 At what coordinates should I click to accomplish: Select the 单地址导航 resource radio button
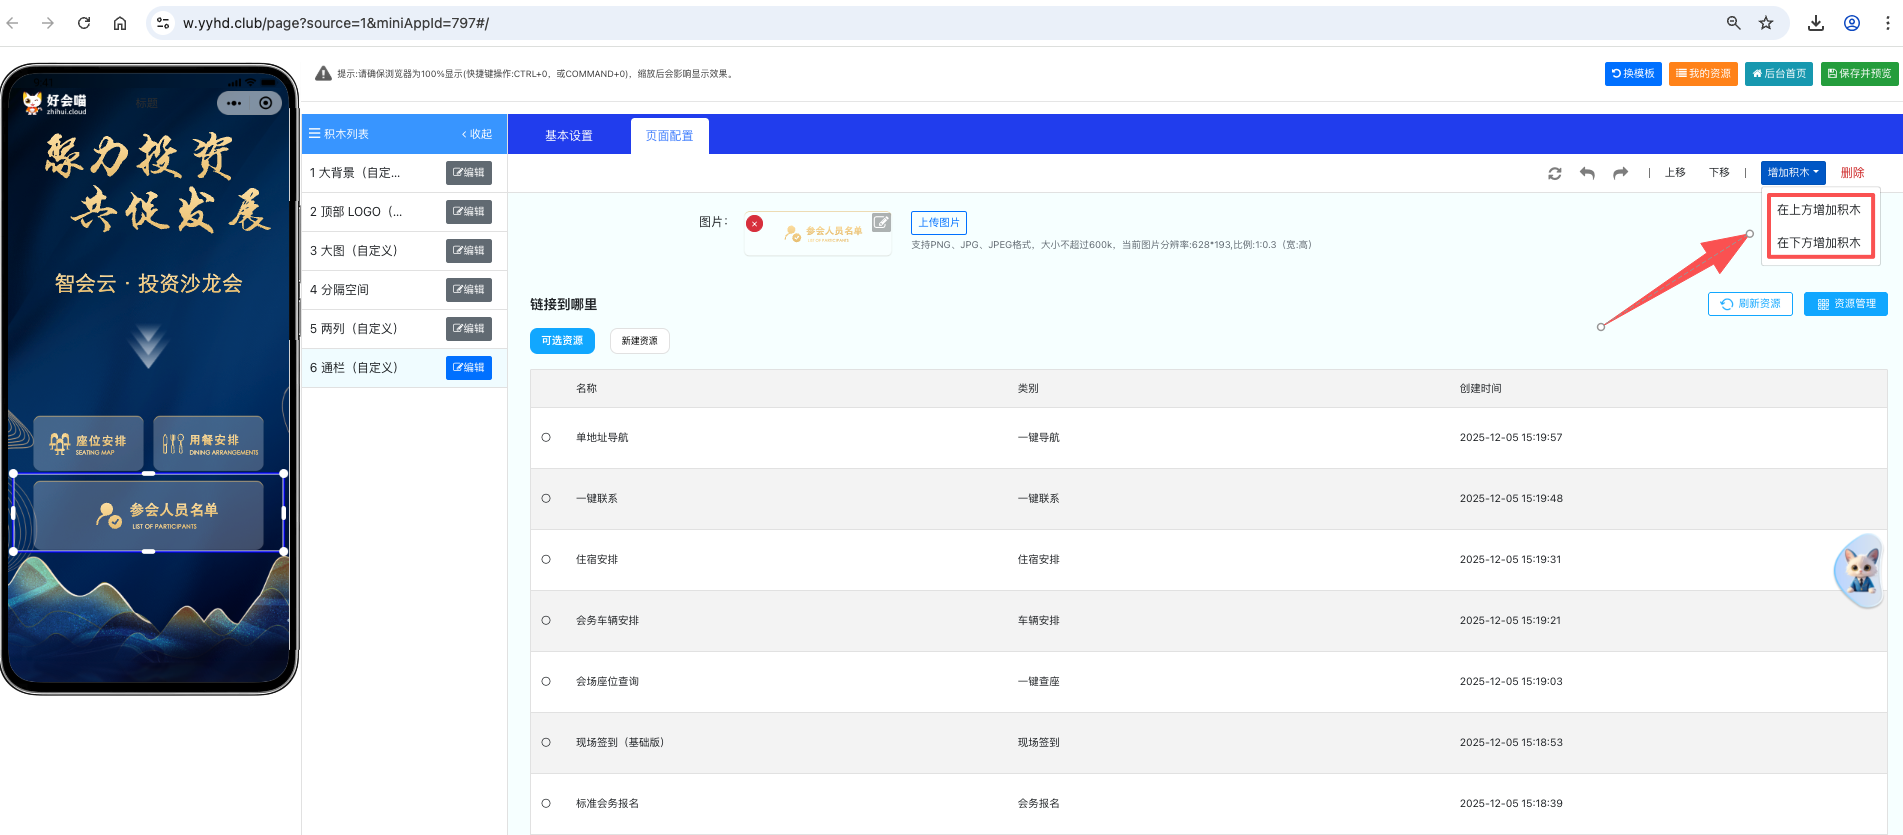coord(546,438)
